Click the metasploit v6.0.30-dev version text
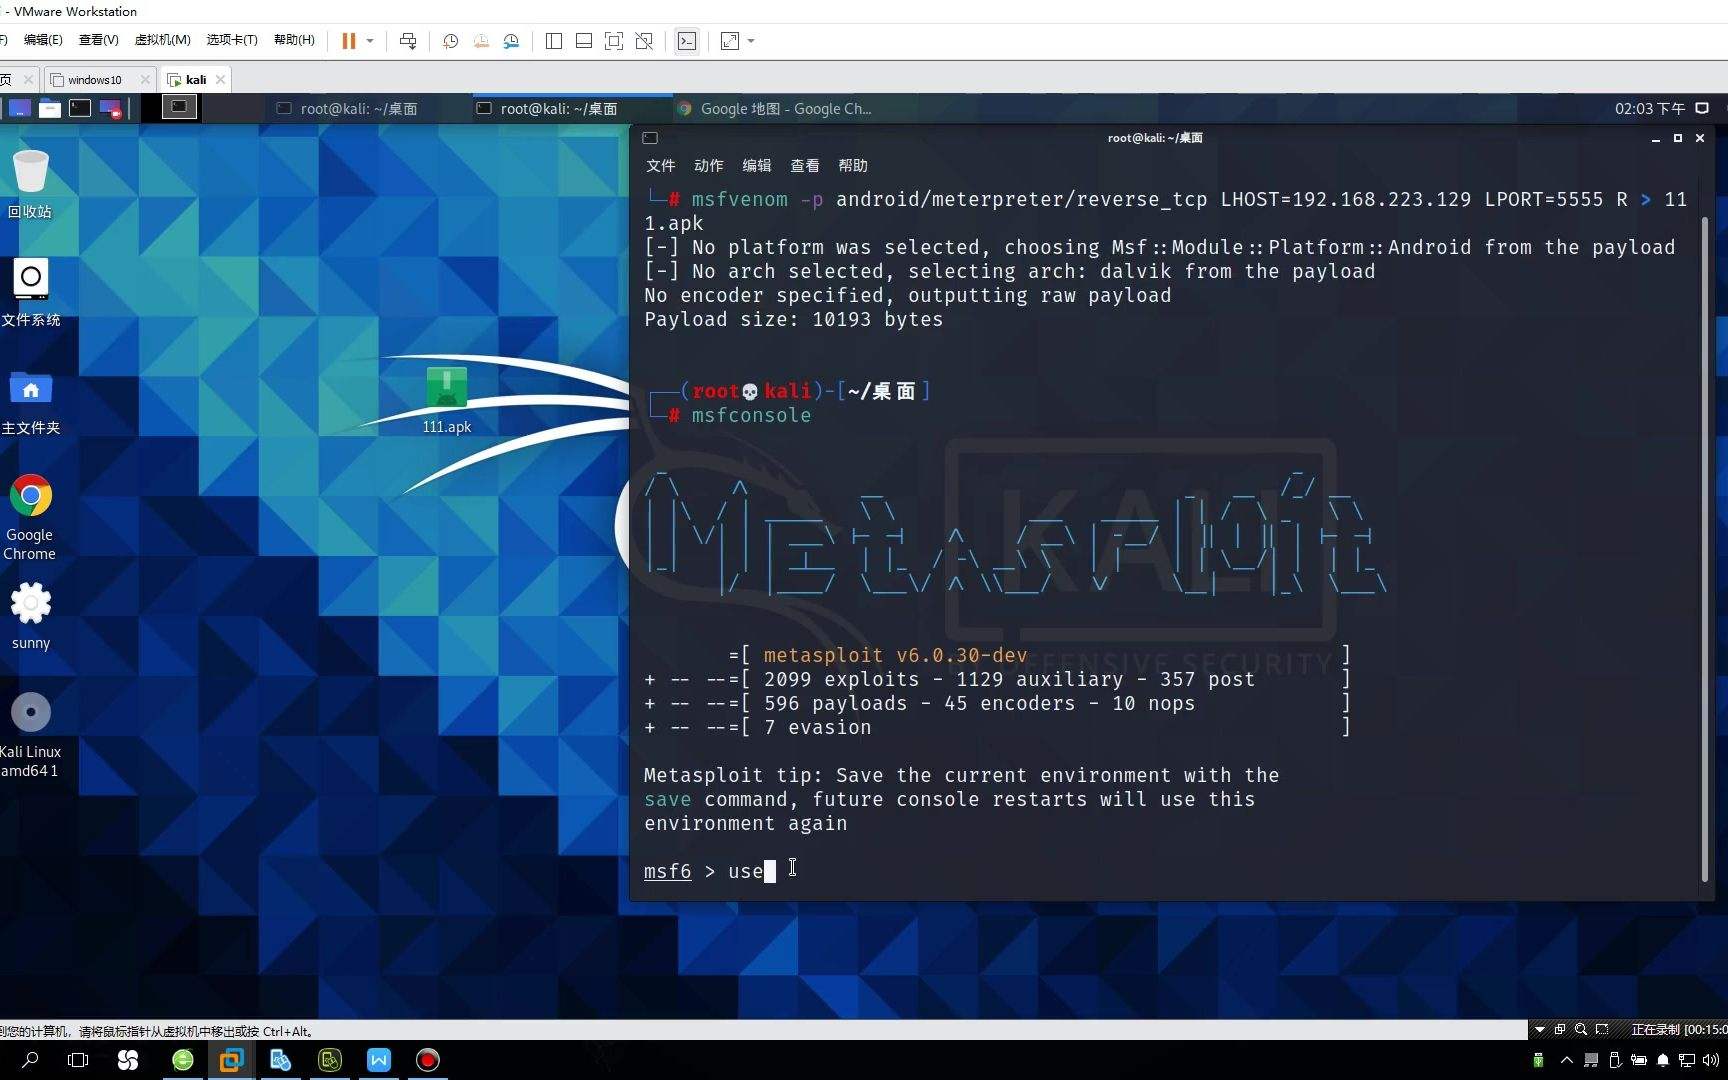The width and height of the screenshot is (1728, 1080). pos(895,655)
